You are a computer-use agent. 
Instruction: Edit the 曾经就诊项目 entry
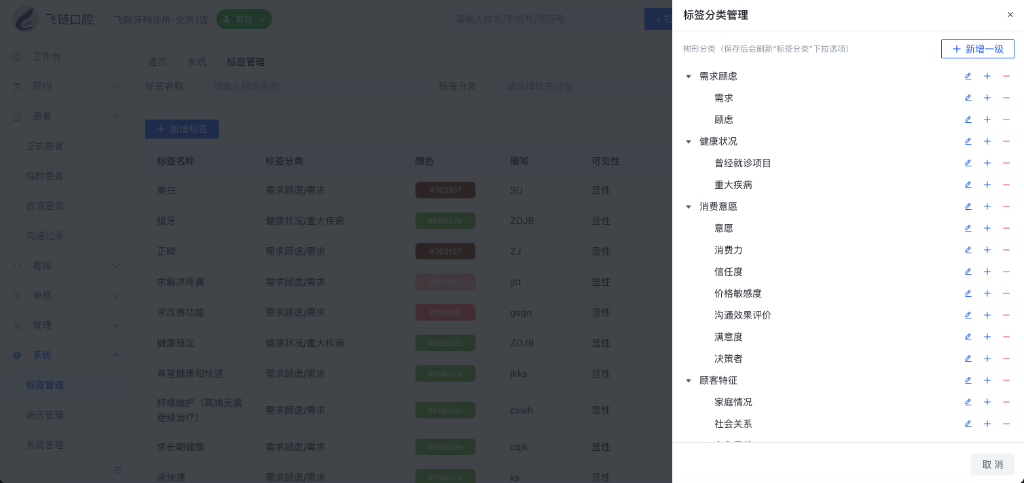pyautogui.click(x=968, y=163)
